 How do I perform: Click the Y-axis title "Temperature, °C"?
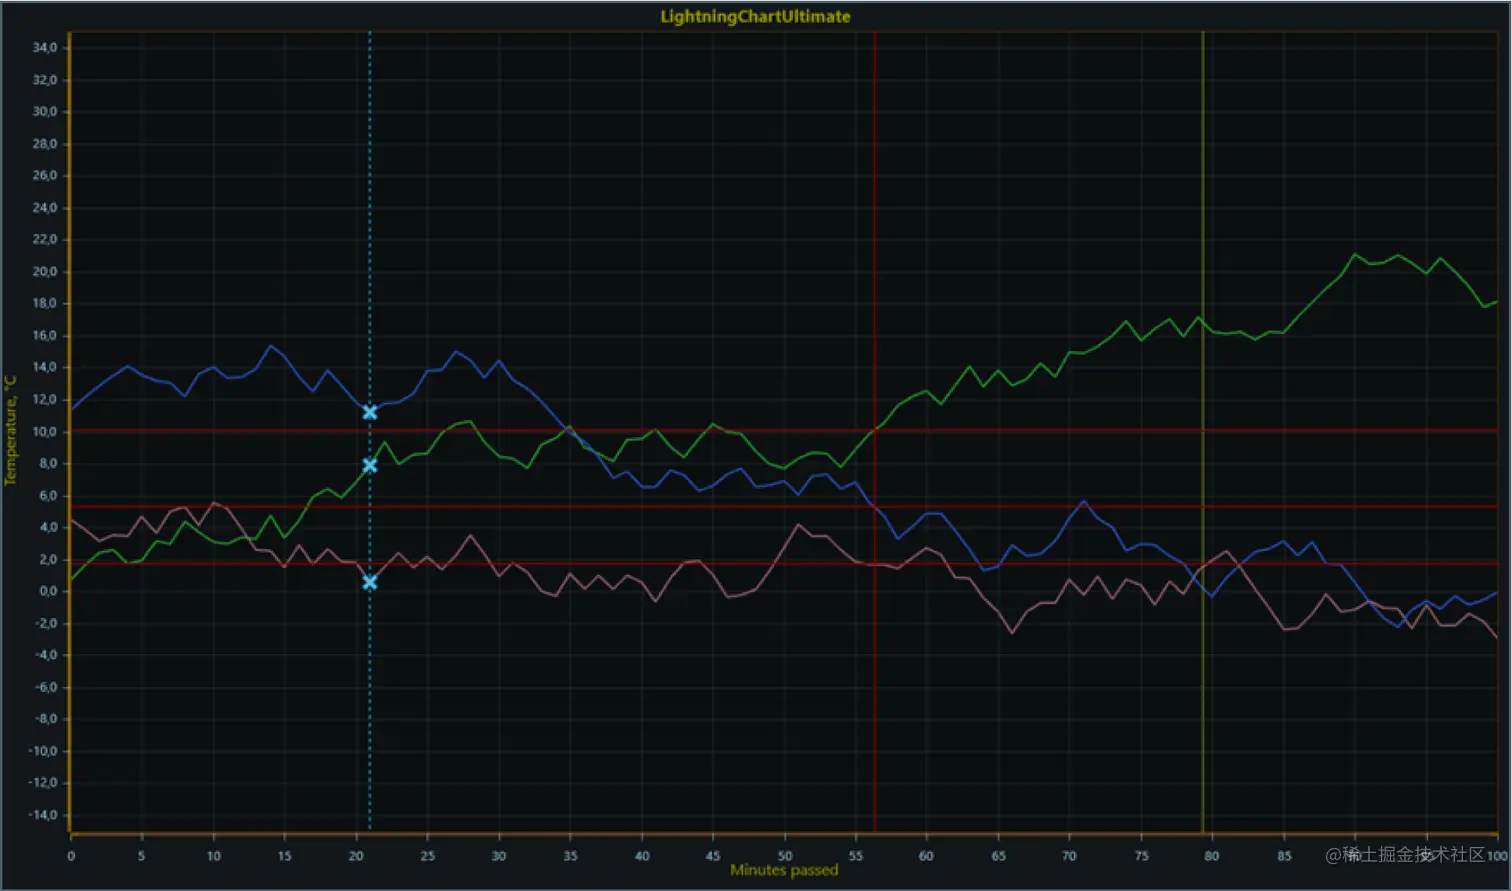10,430
